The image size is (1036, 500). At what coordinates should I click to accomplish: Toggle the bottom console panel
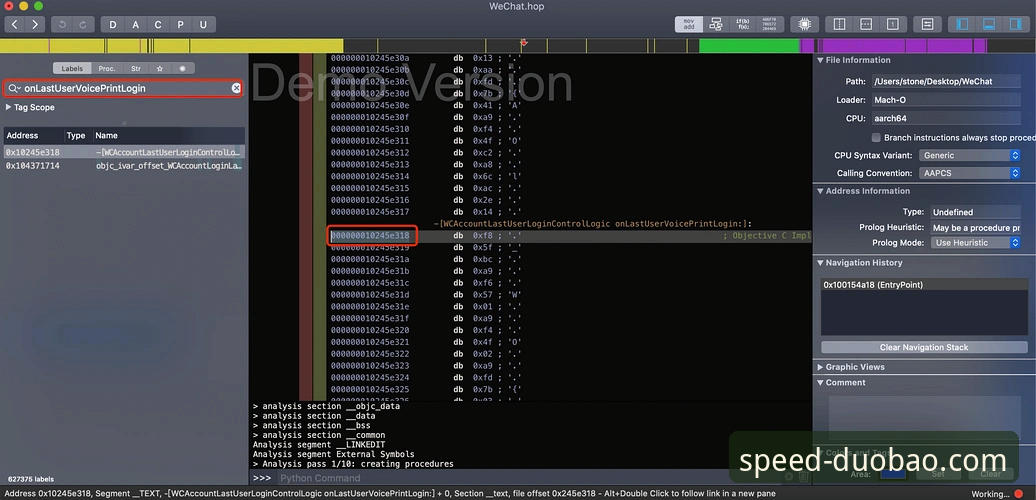[989, 24]
